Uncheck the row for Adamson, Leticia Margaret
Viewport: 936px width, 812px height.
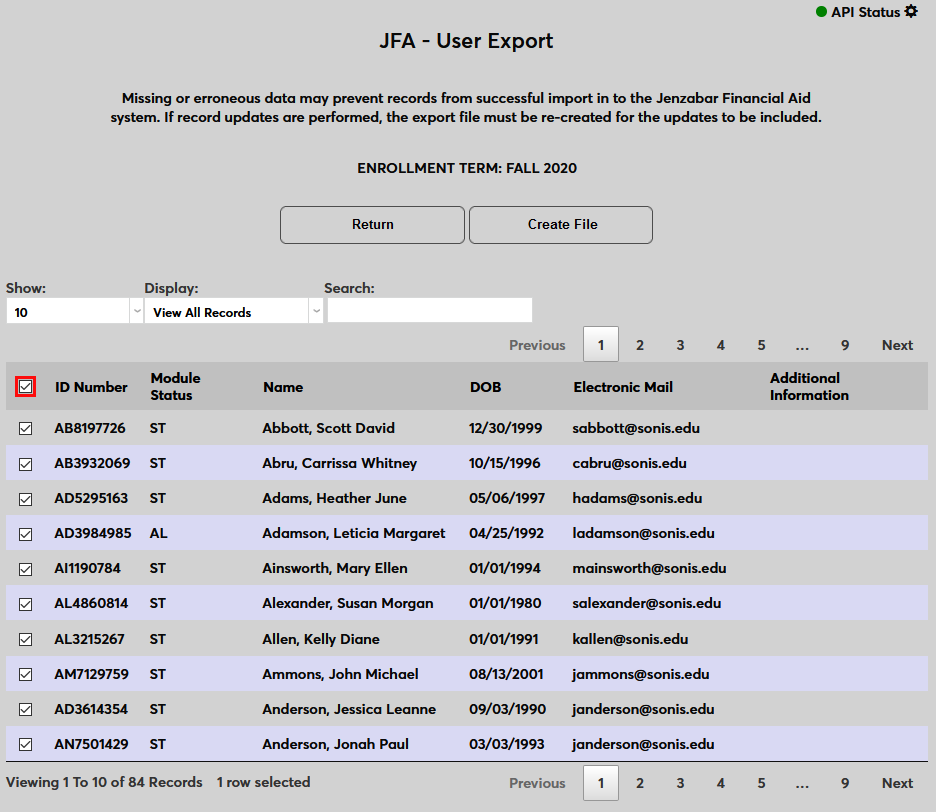pyautogui.click(x=26, y=534)
